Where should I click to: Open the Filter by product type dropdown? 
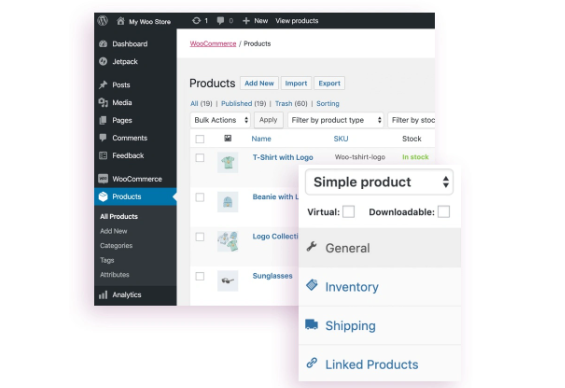tap(335, 120)
